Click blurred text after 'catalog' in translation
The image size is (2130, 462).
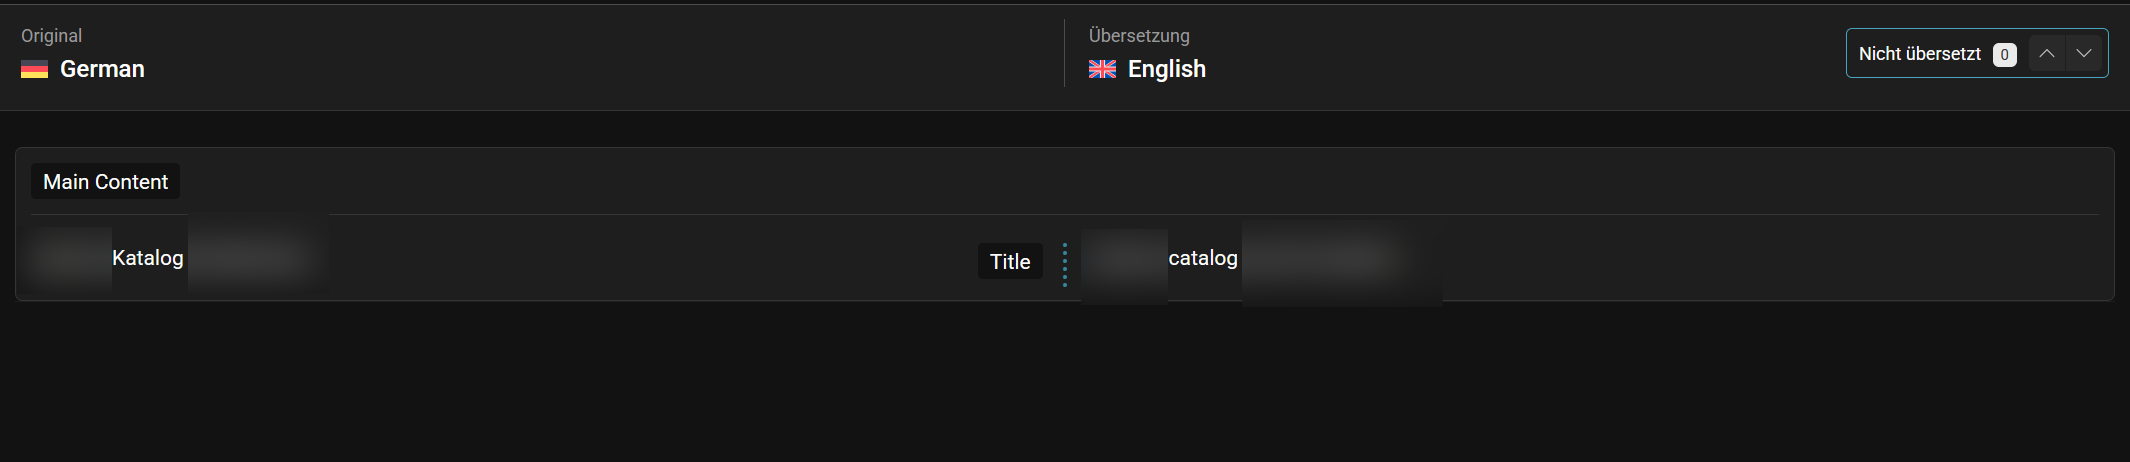1342,262
